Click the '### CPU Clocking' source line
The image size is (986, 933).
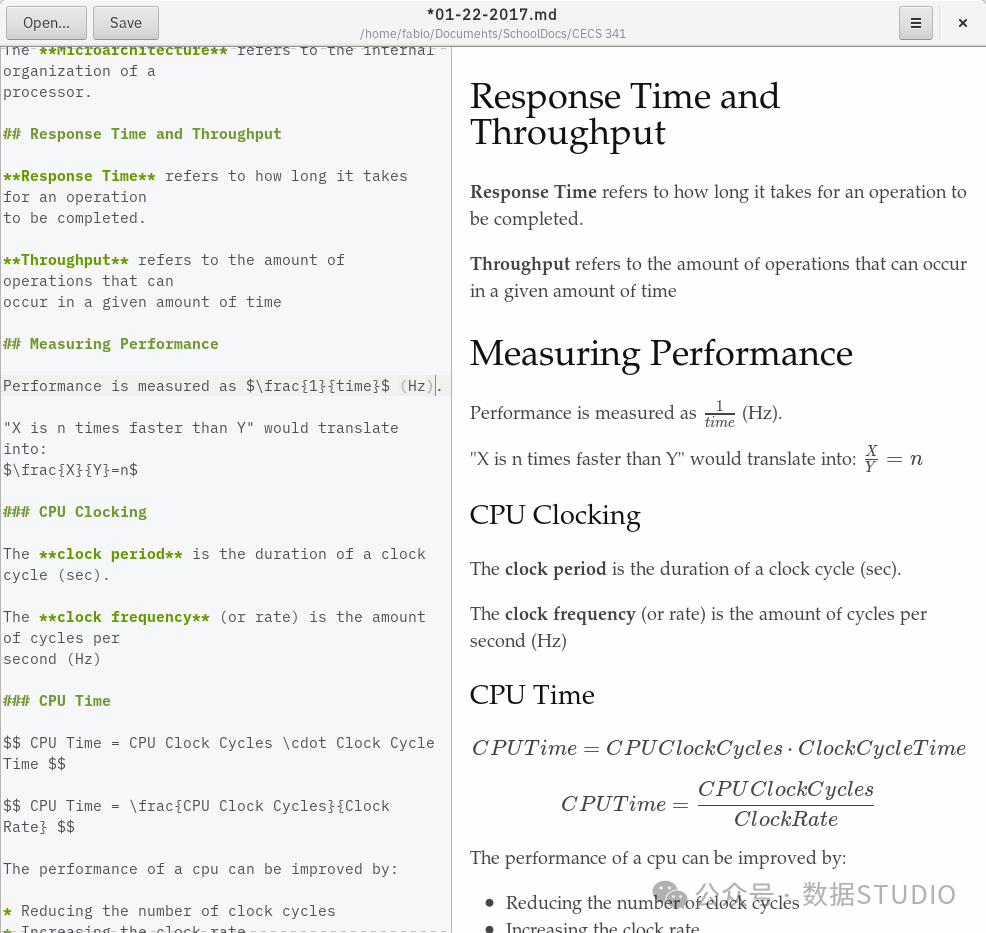[75, 512]
